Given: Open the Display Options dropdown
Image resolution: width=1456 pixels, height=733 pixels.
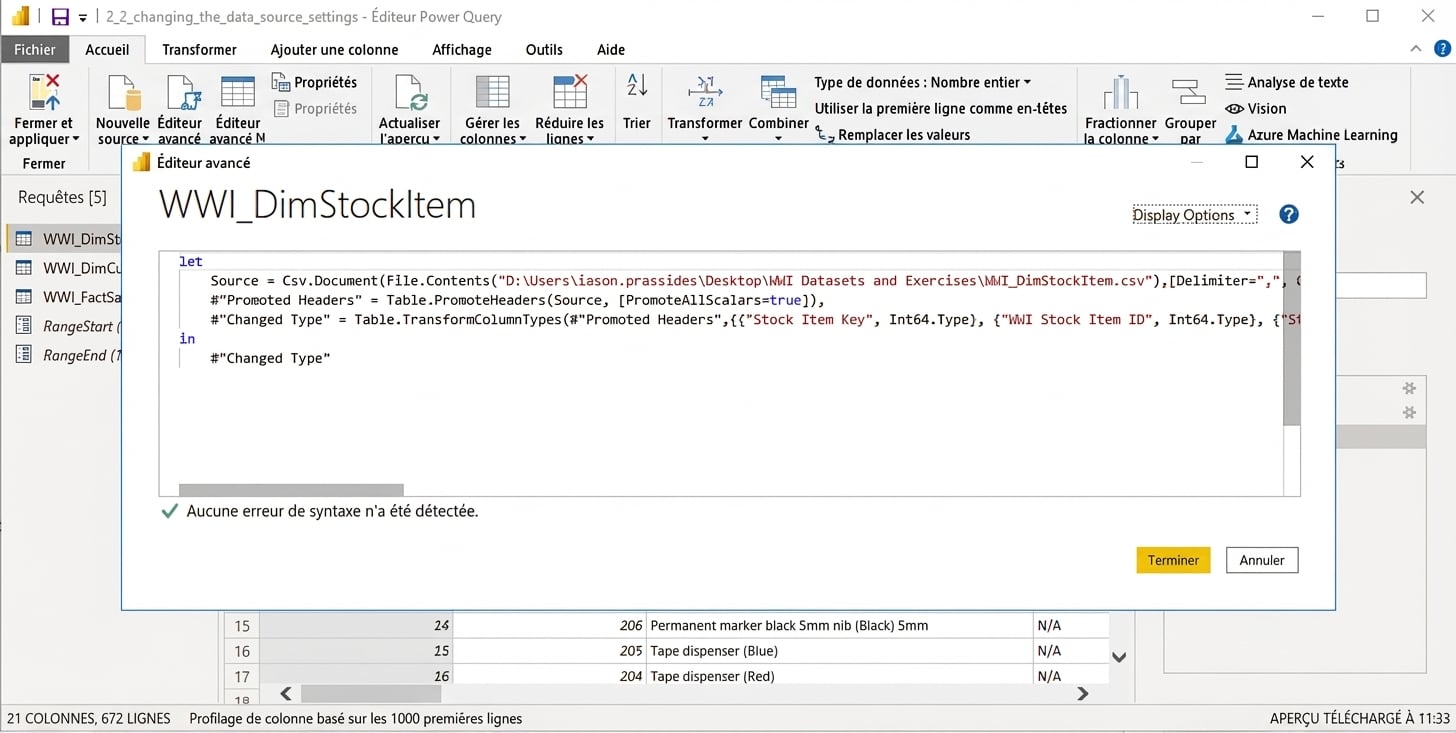Looking at the screenshot, I should pyautogui.click(x=1194, y=215).
